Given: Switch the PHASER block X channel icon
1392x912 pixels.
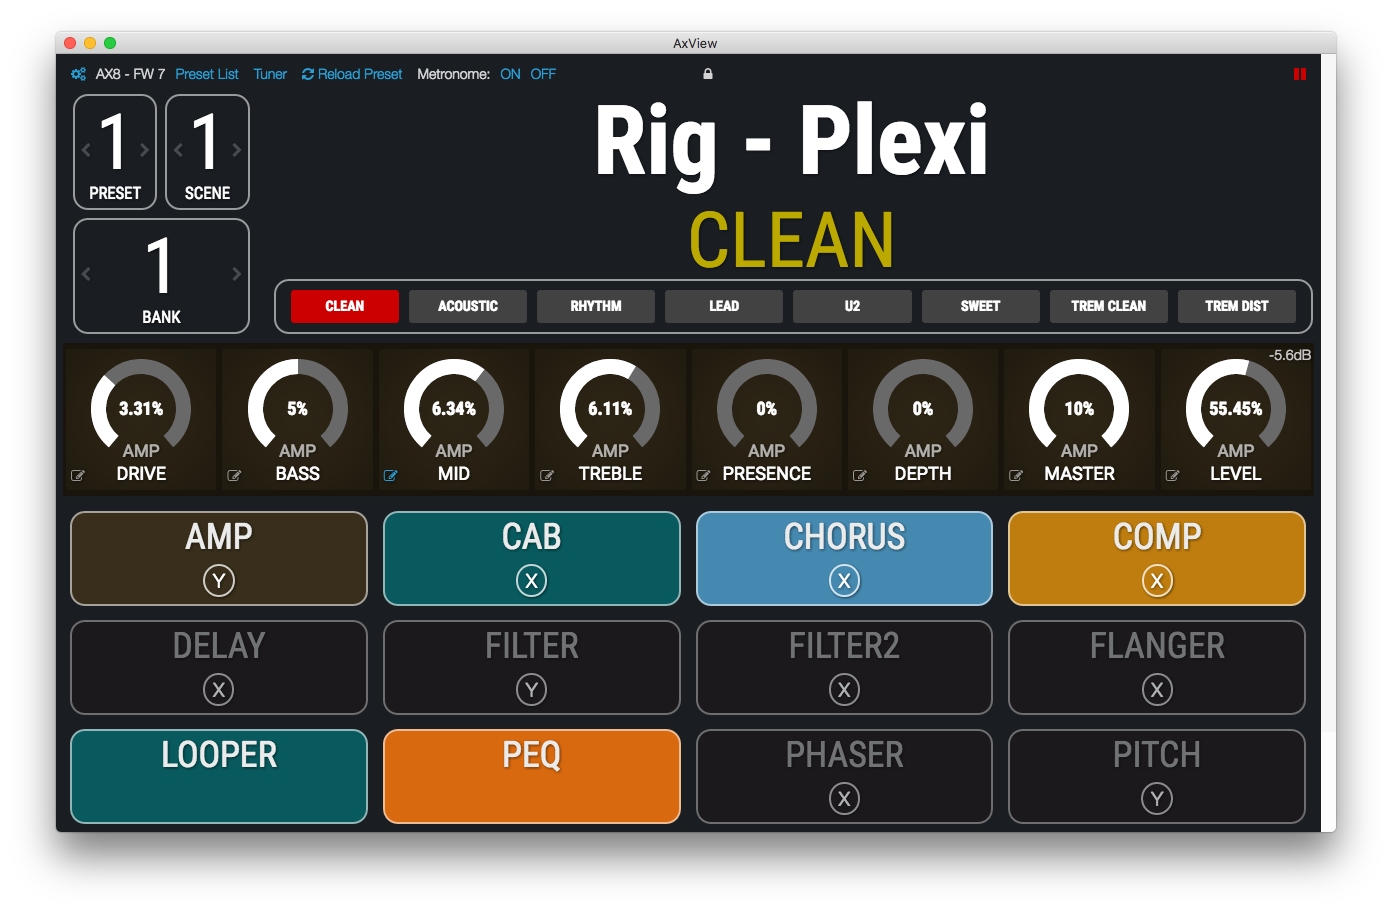Looking at the screenshot, I should tap(845, 799).
